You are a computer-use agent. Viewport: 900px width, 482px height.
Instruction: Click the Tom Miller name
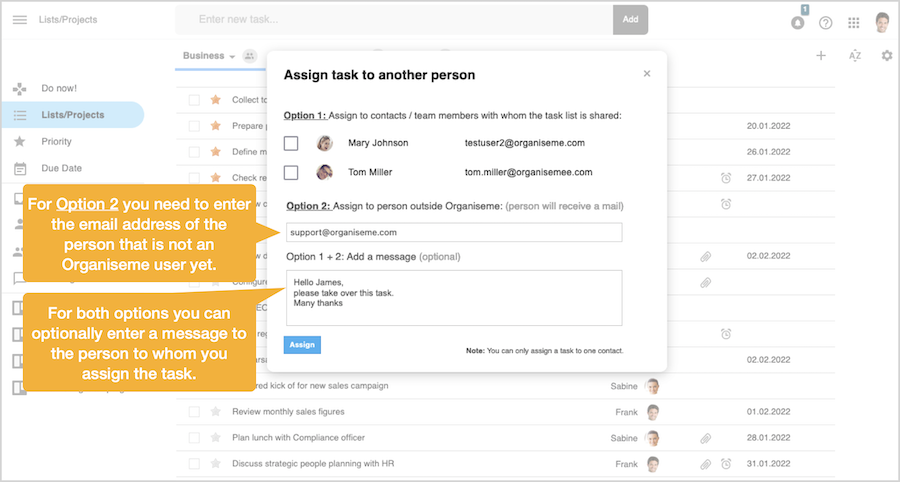coord(370,172)
